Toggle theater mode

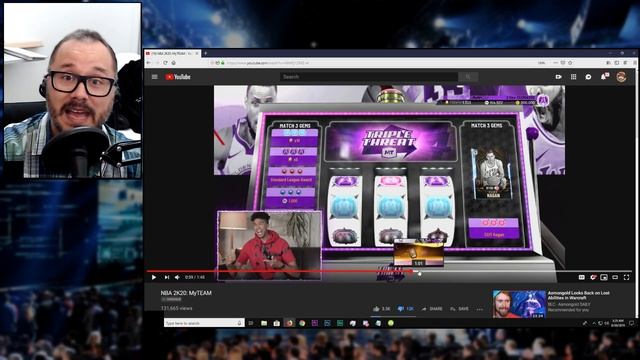615,278
